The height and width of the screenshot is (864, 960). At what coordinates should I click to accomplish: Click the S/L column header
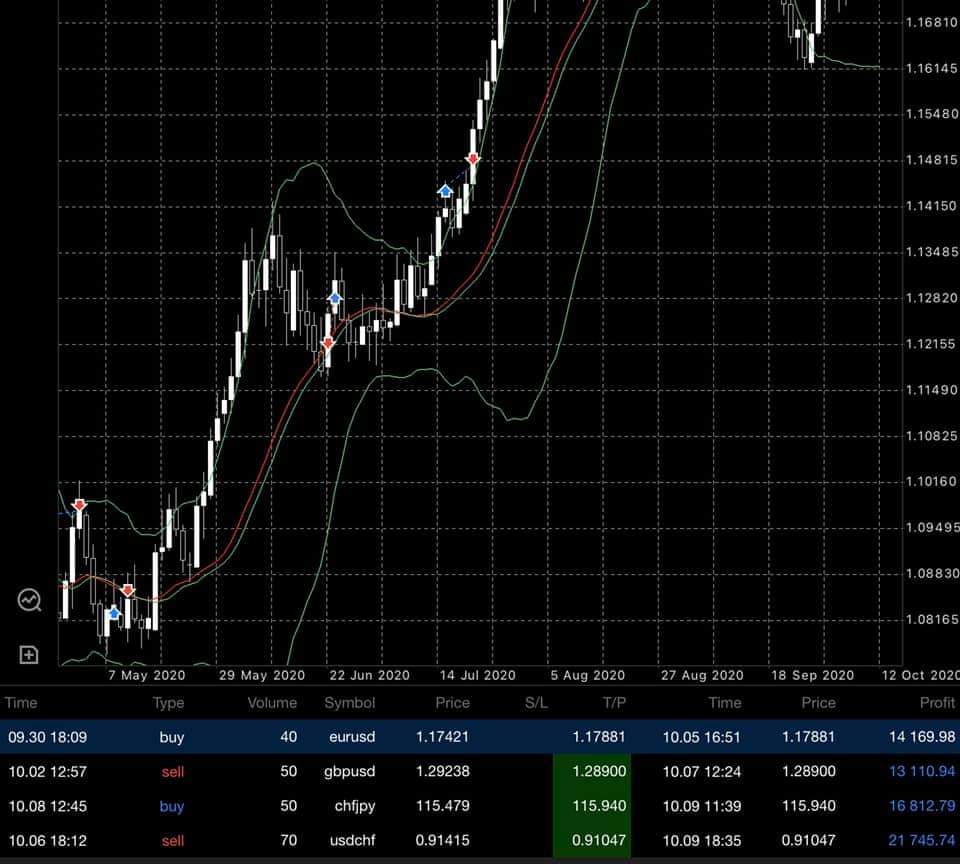536,703
